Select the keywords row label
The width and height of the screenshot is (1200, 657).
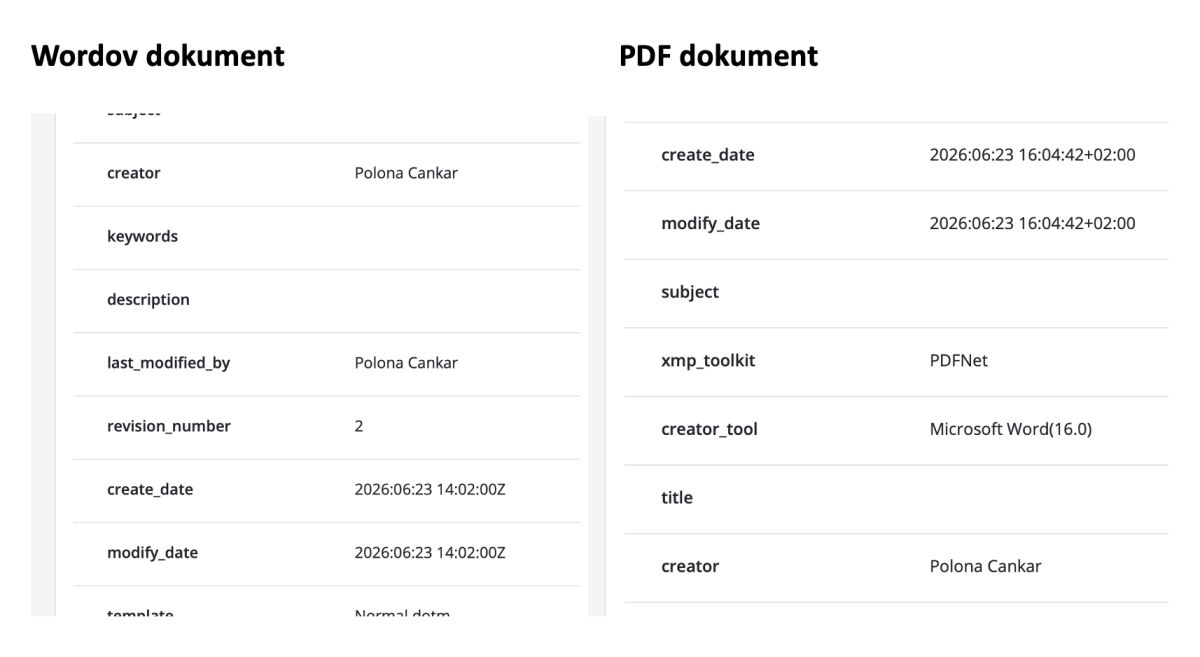[142, 236]
